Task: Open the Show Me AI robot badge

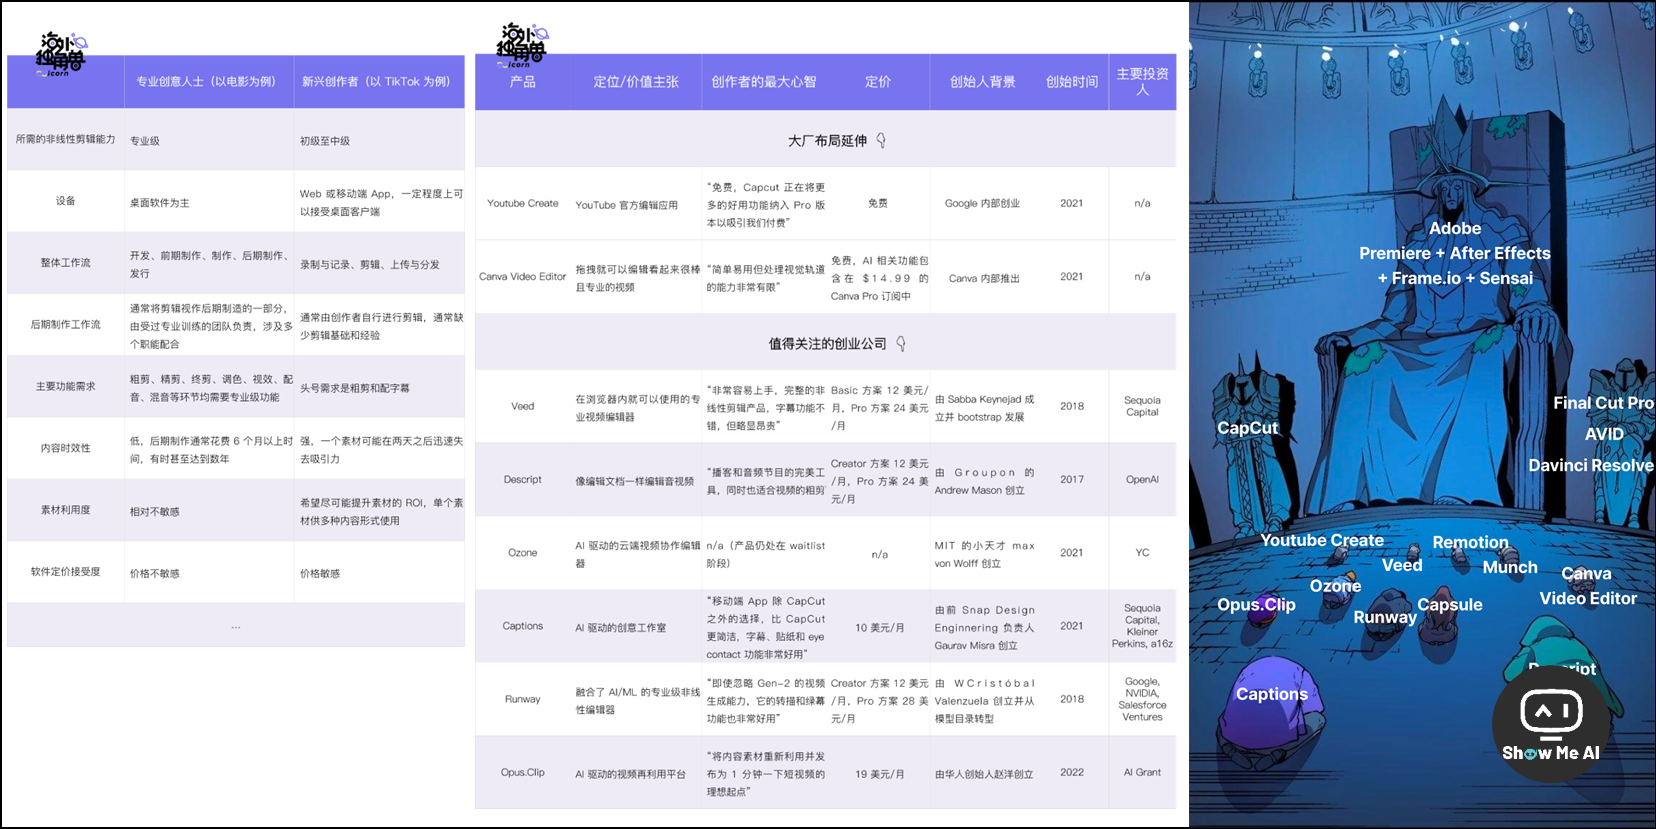Action: (x=1551, y=723)
